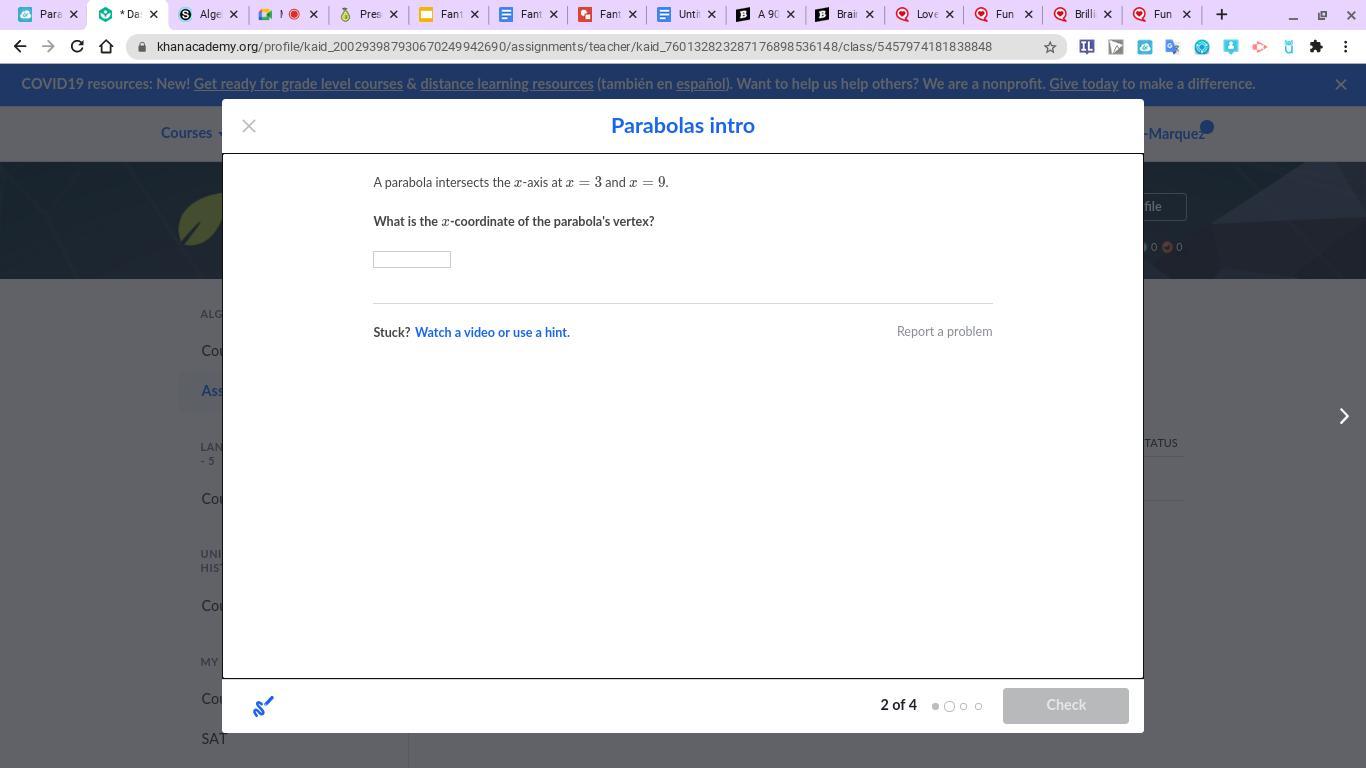1366x768 pixels.
Task: Navigate back to the previous page
Action: click(x=20, y=47)
